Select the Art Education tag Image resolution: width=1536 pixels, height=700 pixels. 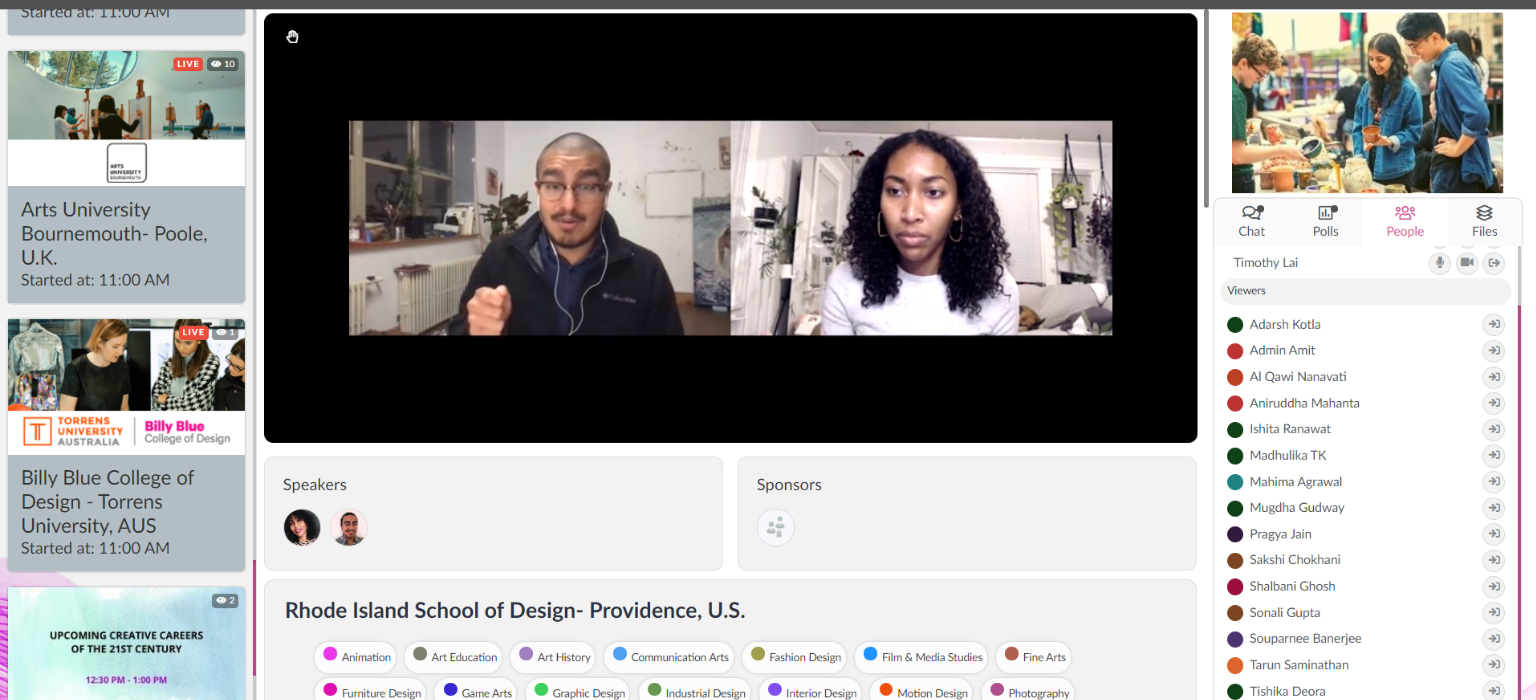[453, 657]
